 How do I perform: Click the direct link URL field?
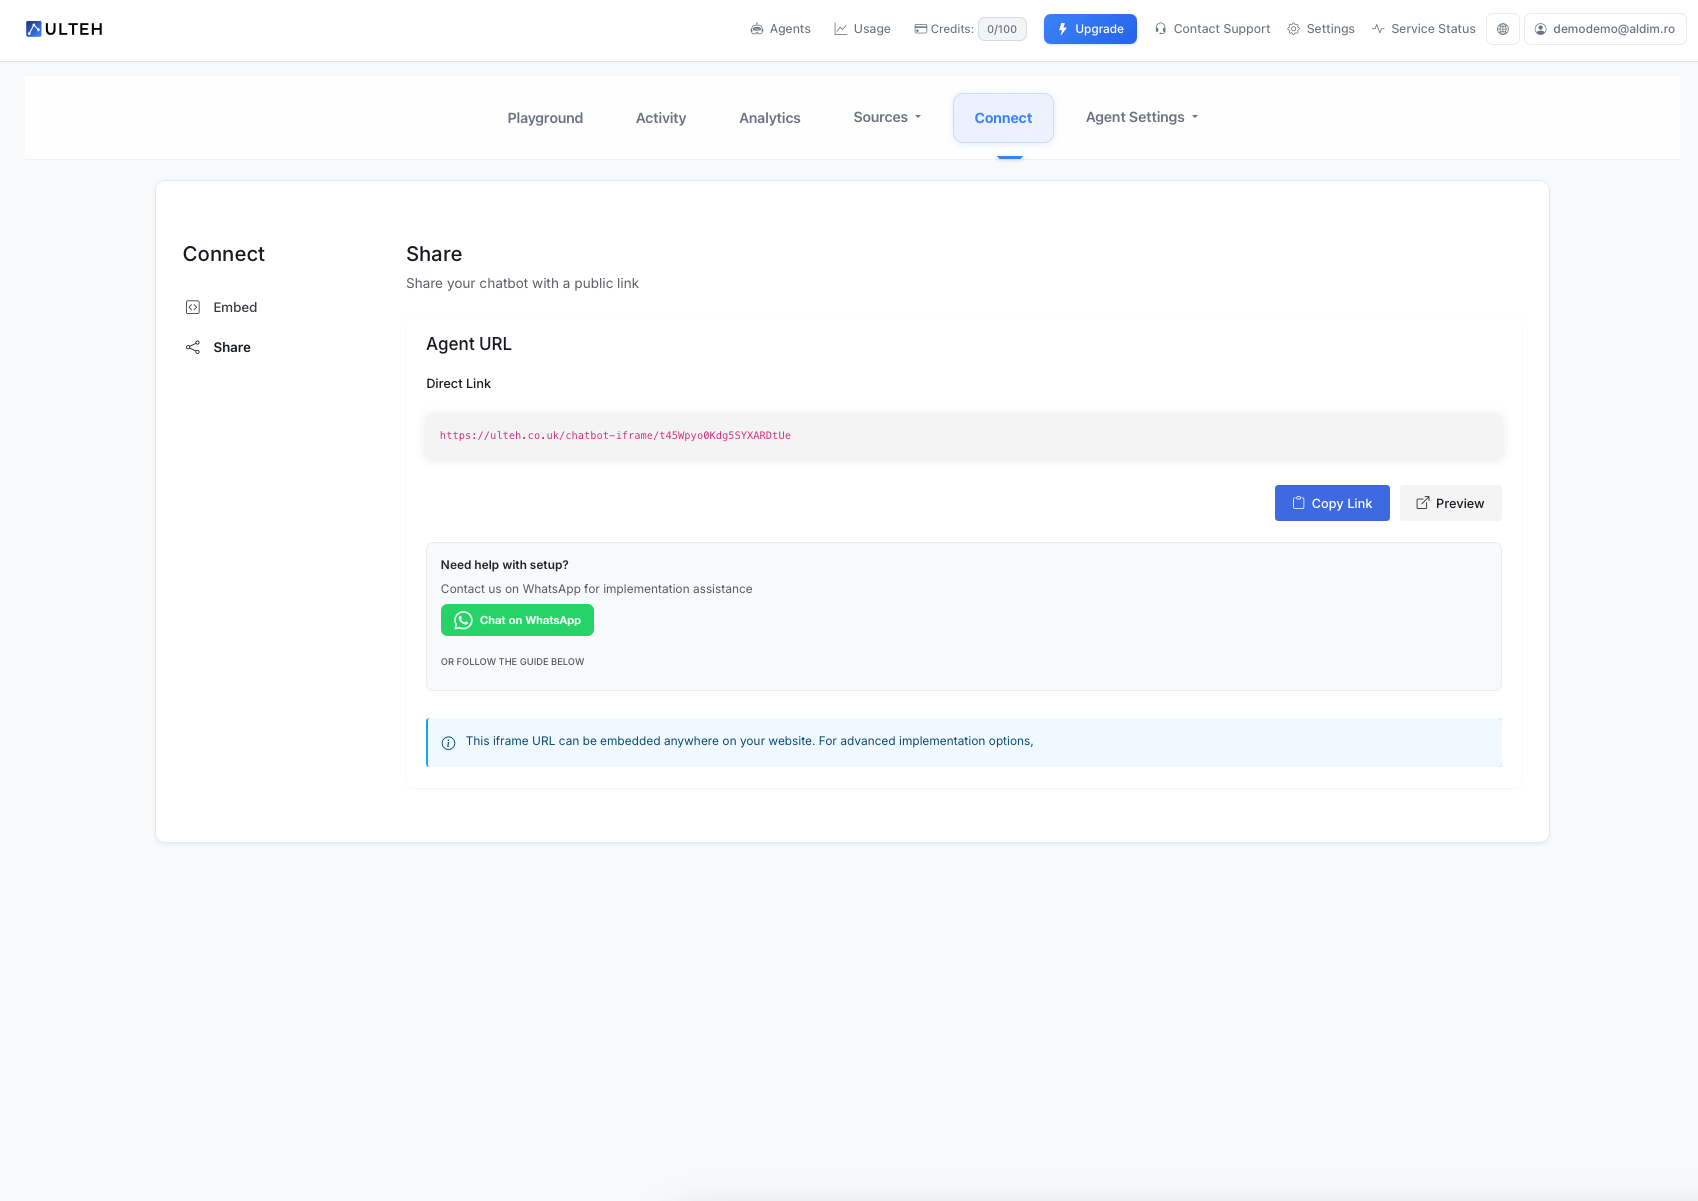tap(963, 436)
